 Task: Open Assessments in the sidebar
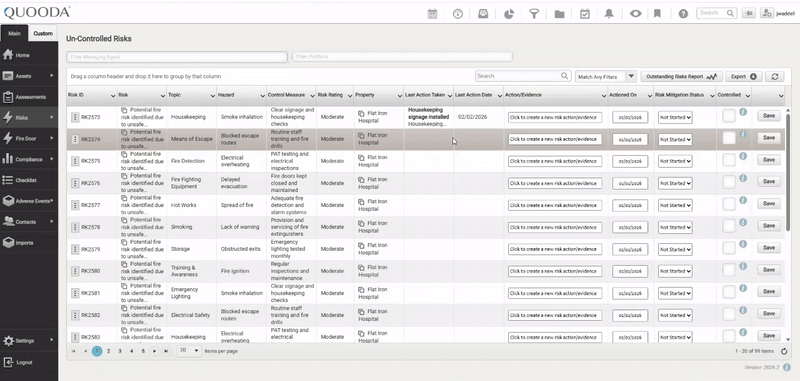(29, 97)
